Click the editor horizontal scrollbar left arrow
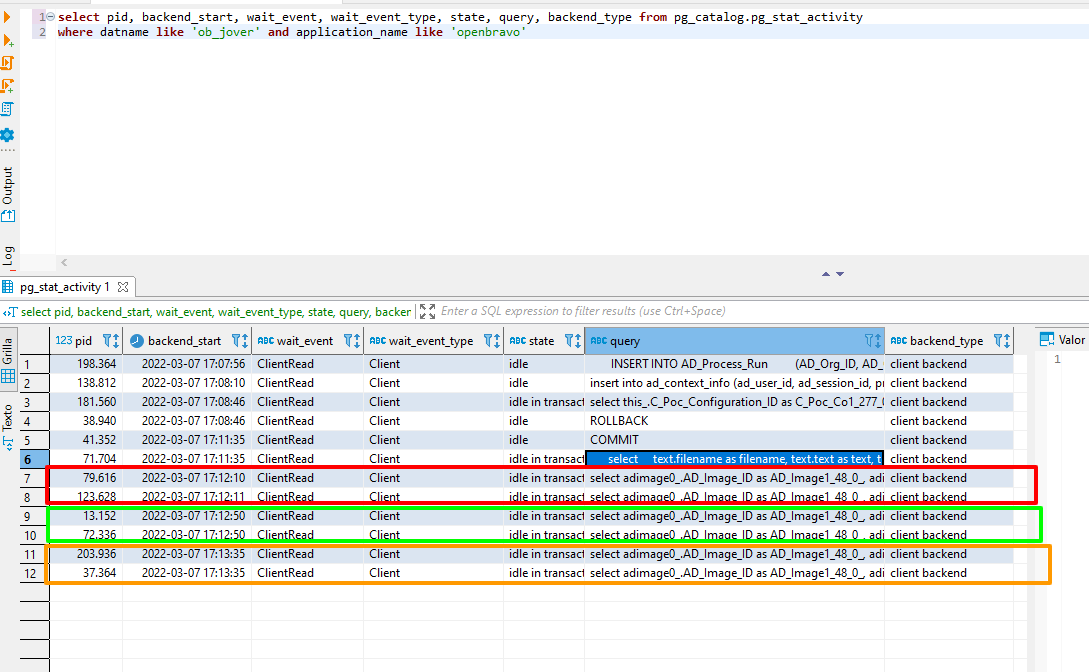 pos(63,262)
